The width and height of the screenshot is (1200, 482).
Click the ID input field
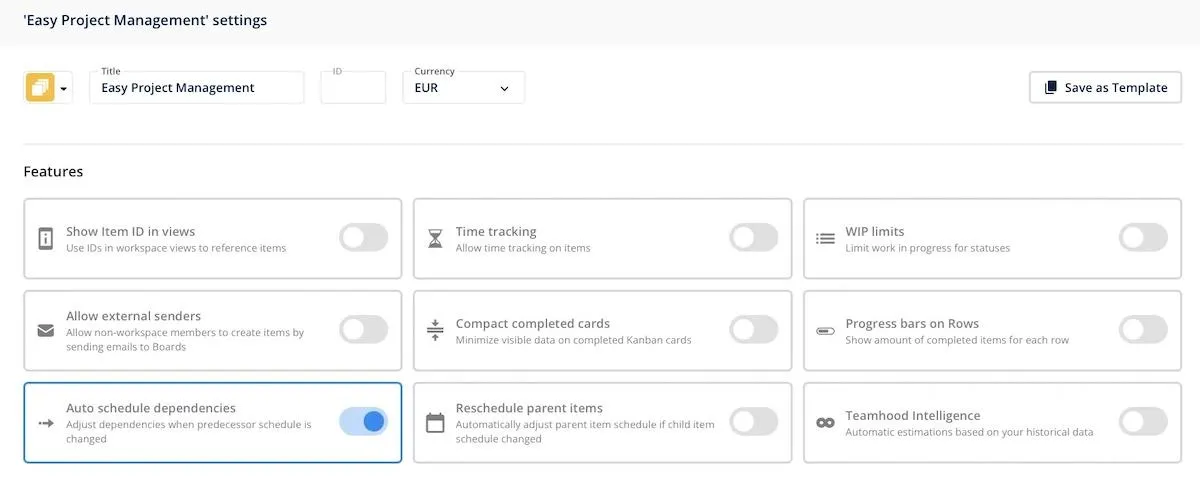(x=353, y=87)
